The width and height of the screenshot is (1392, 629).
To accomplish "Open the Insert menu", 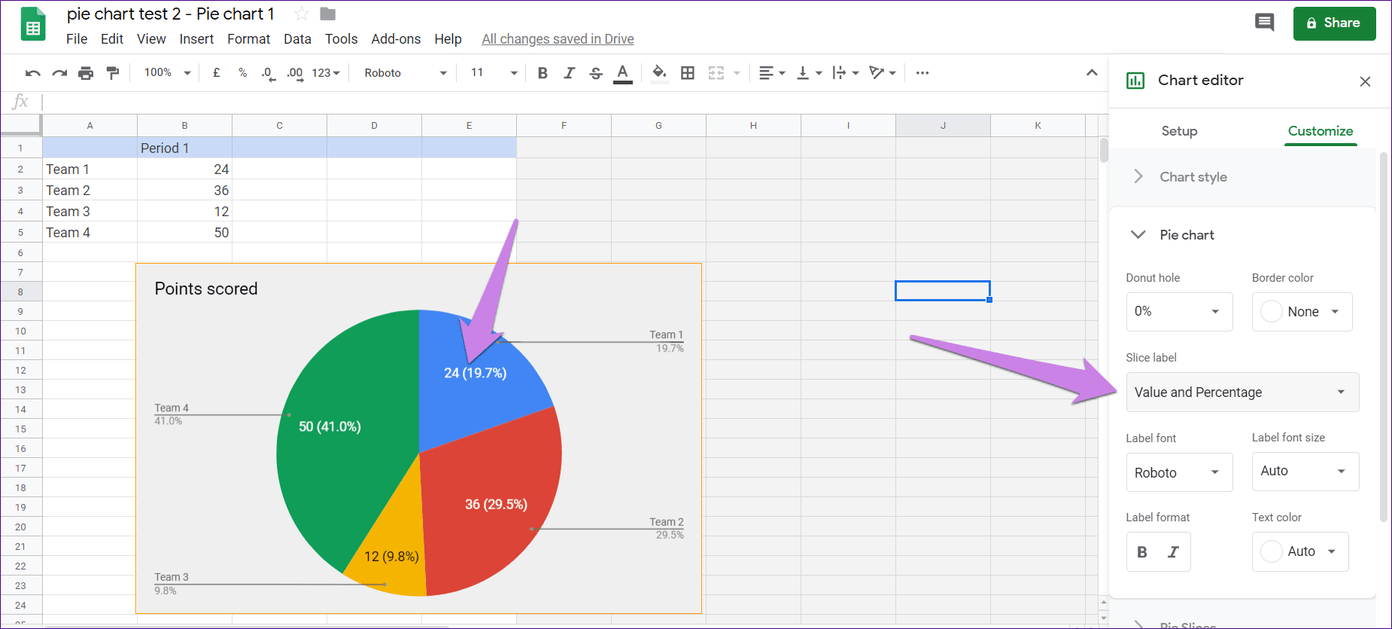I will point(196,39).
